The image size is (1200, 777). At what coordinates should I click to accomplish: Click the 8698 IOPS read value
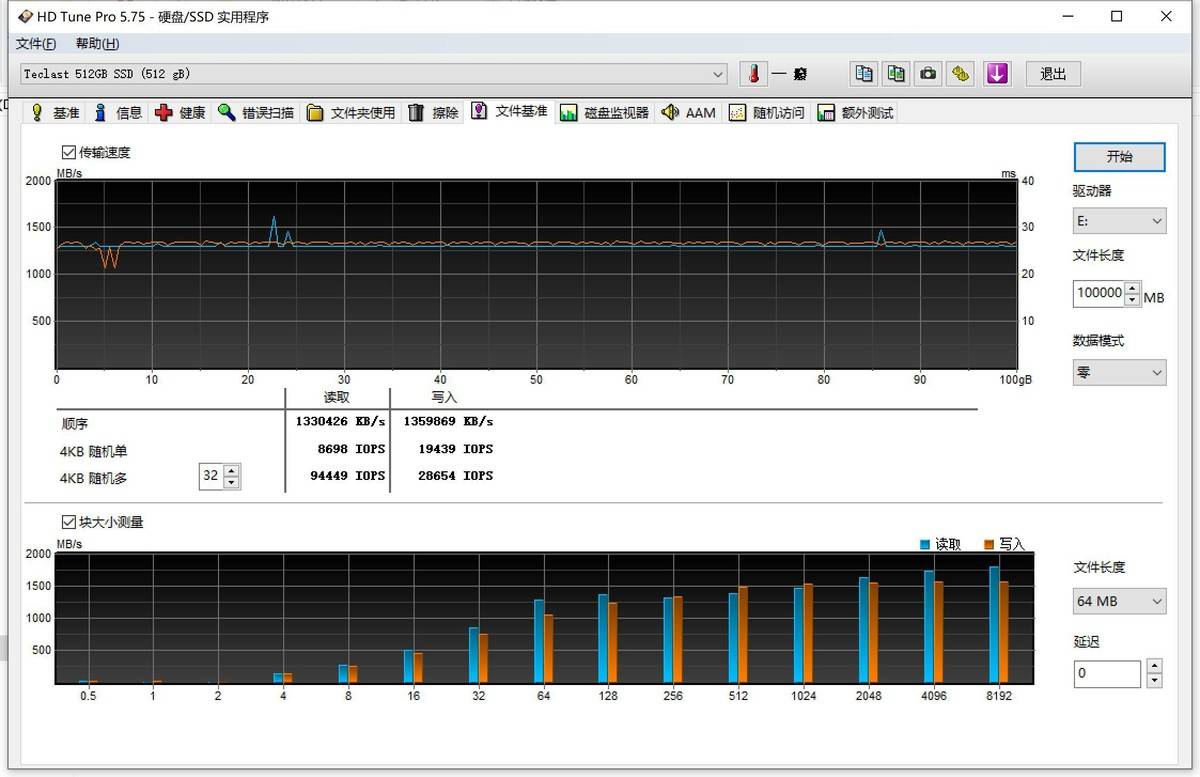pos(351,449)
